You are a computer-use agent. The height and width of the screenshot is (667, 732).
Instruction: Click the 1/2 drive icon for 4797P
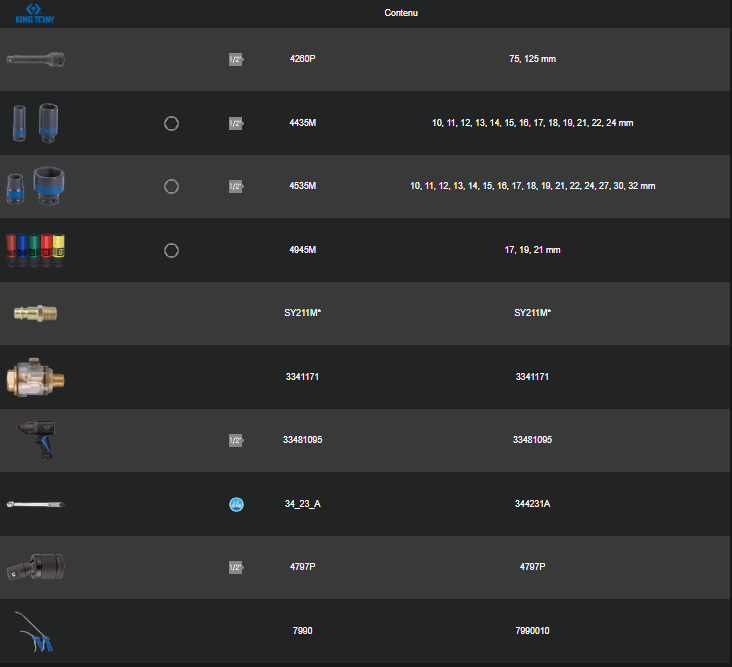(x=236, y=567)
